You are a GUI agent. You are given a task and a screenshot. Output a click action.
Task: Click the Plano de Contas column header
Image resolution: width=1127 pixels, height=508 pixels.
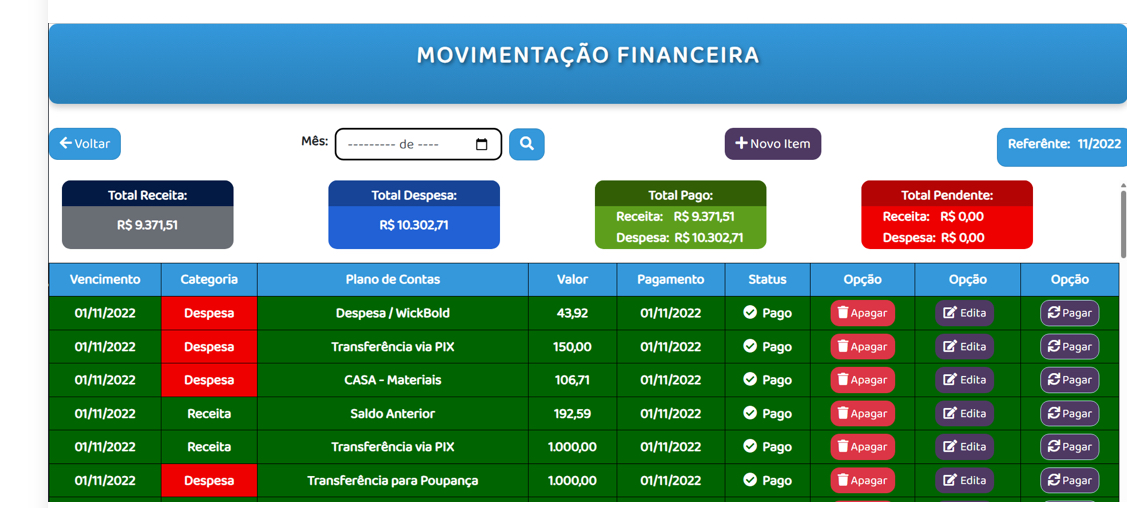pyautogui.click(x=392, y=280)
